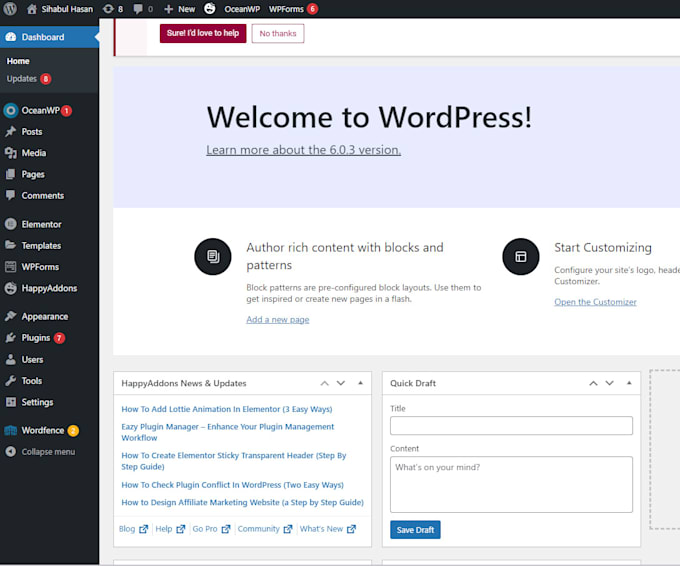Open the updates icon showing 8
The image size is (680, 566).
click(108, 9)
